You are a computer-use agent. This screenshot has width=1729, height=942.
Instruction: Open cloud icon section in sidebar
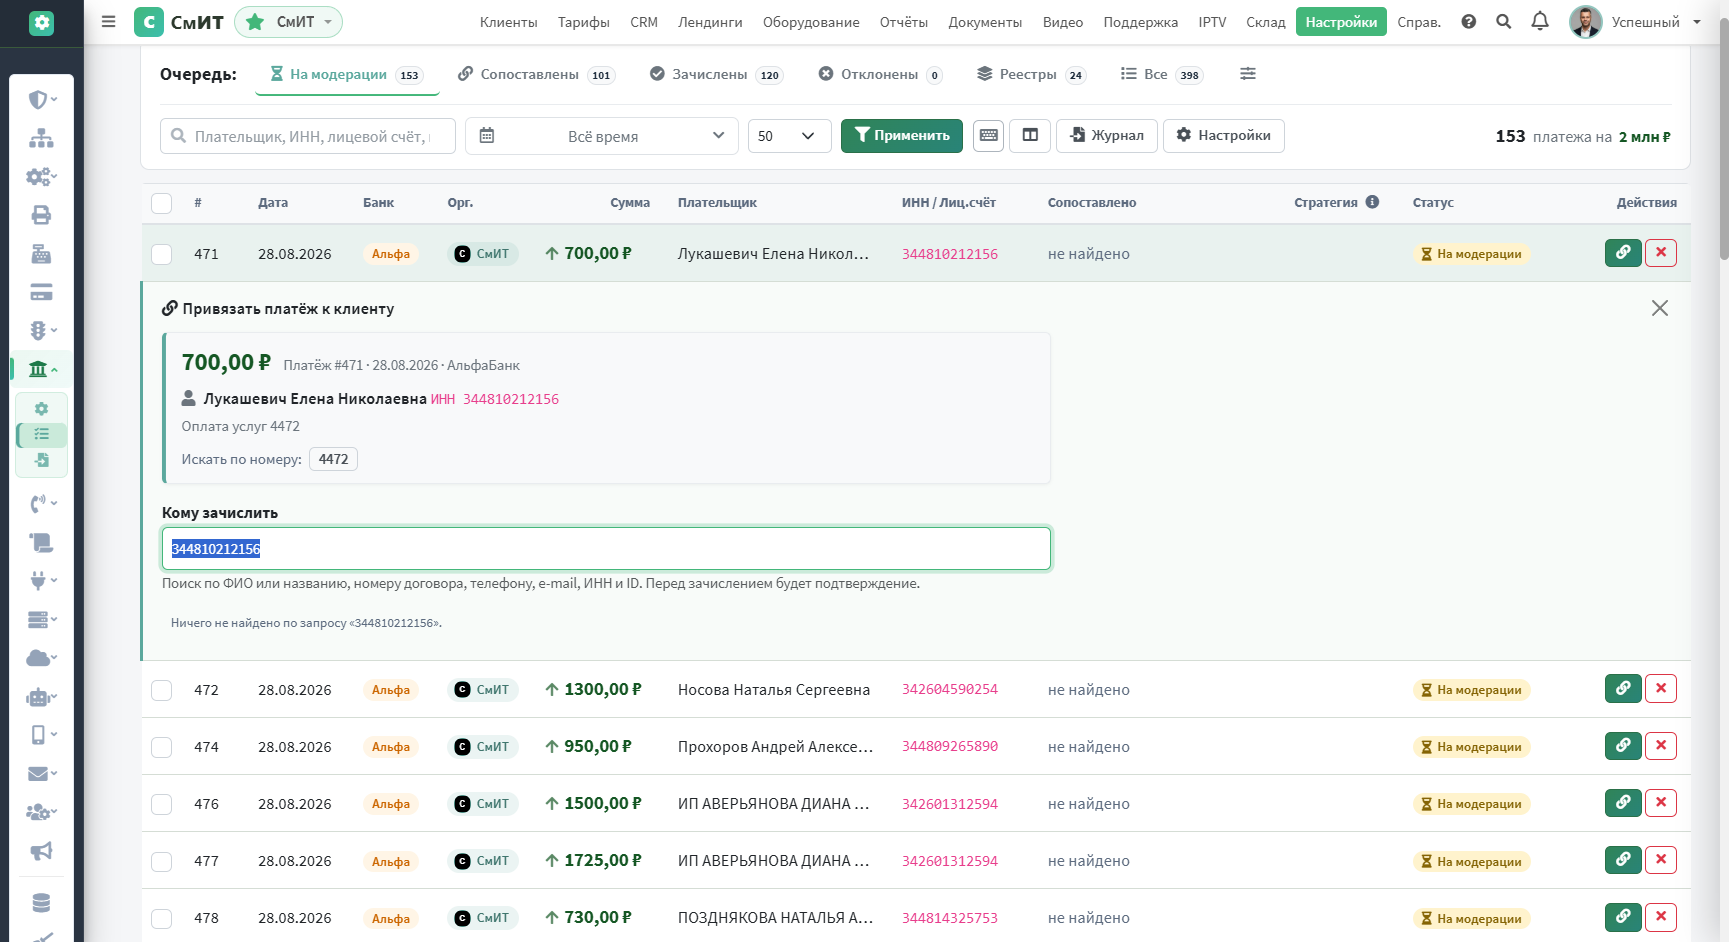[x=41, y=658]
